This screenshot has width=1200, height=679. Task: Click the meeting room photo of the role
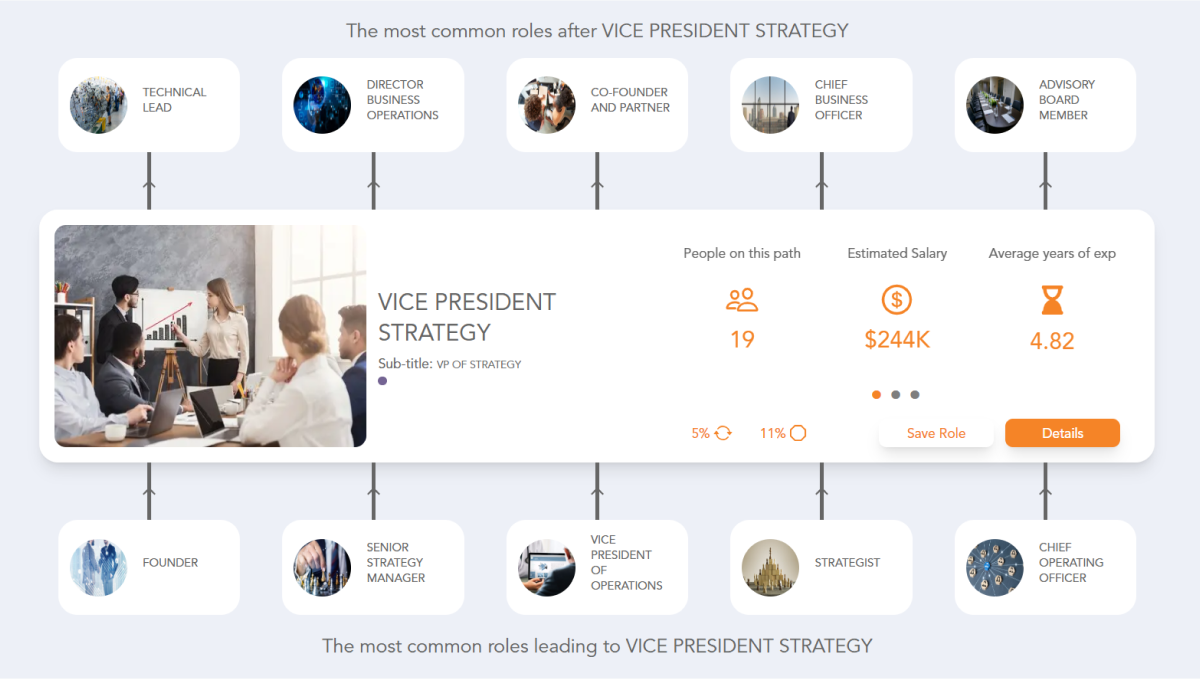[210, 334]
